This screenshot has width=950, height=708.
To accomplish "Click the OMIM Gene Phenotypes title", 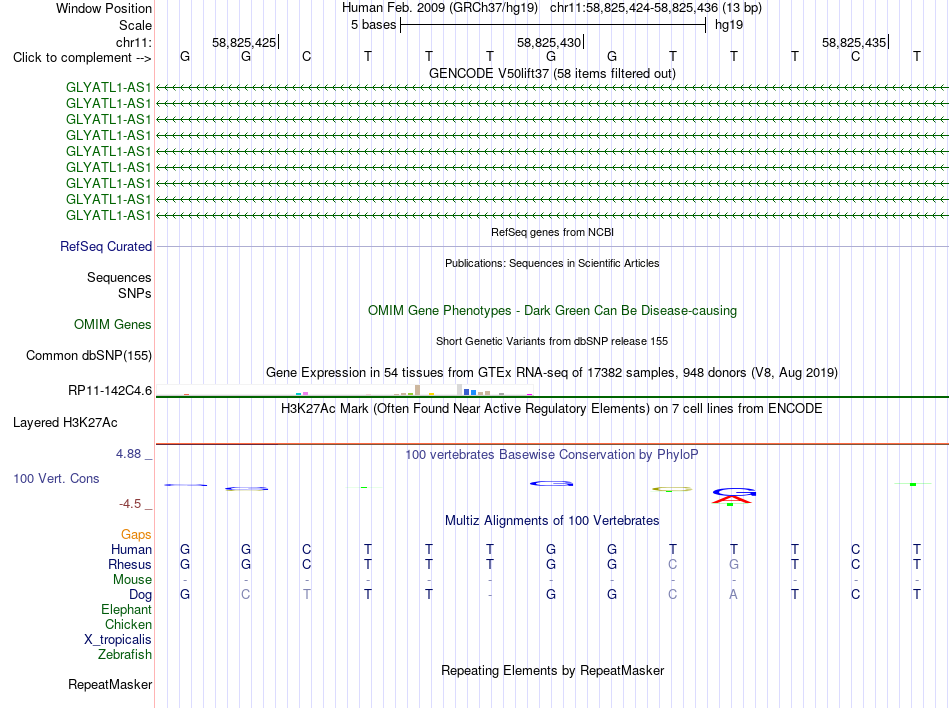I will click(x=553, y=311).
